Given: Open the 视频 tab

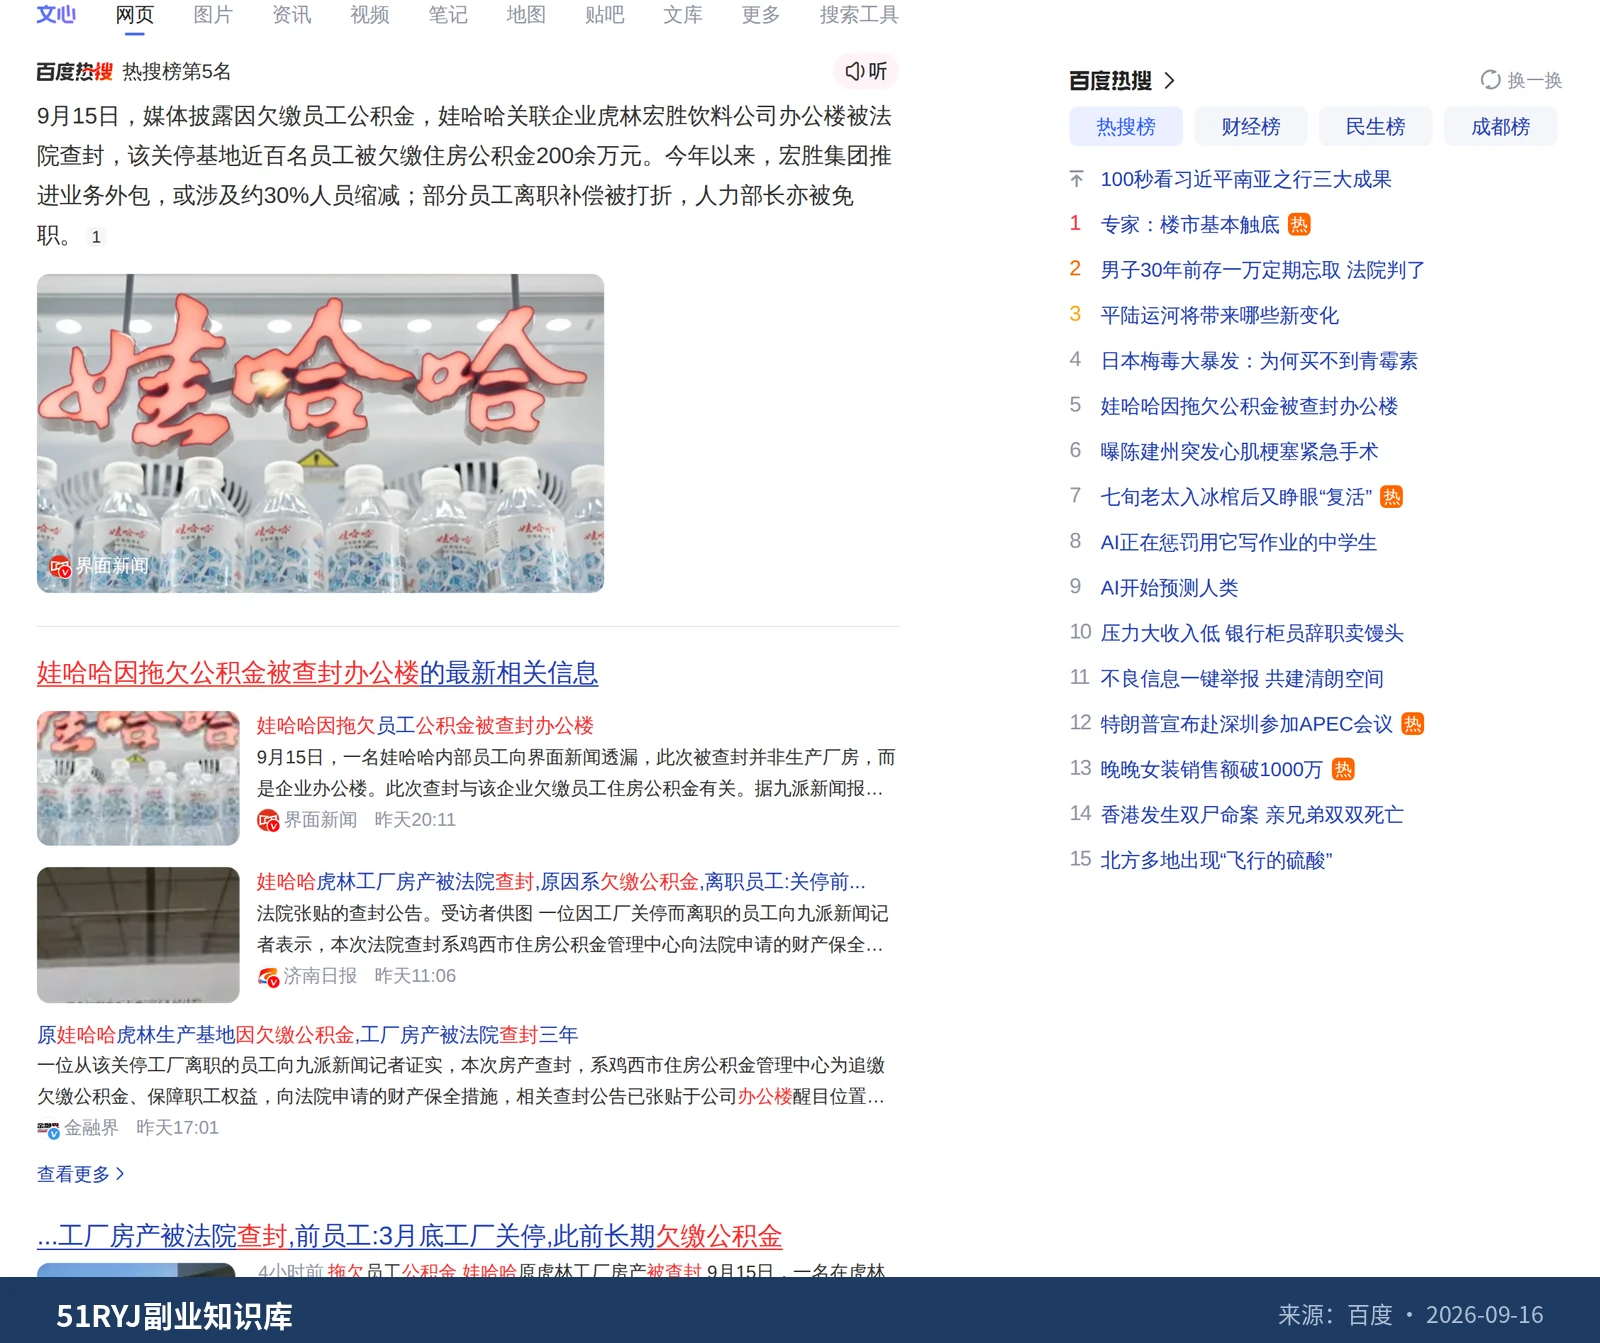Looking at the screenshot, I should coord(369,15).
